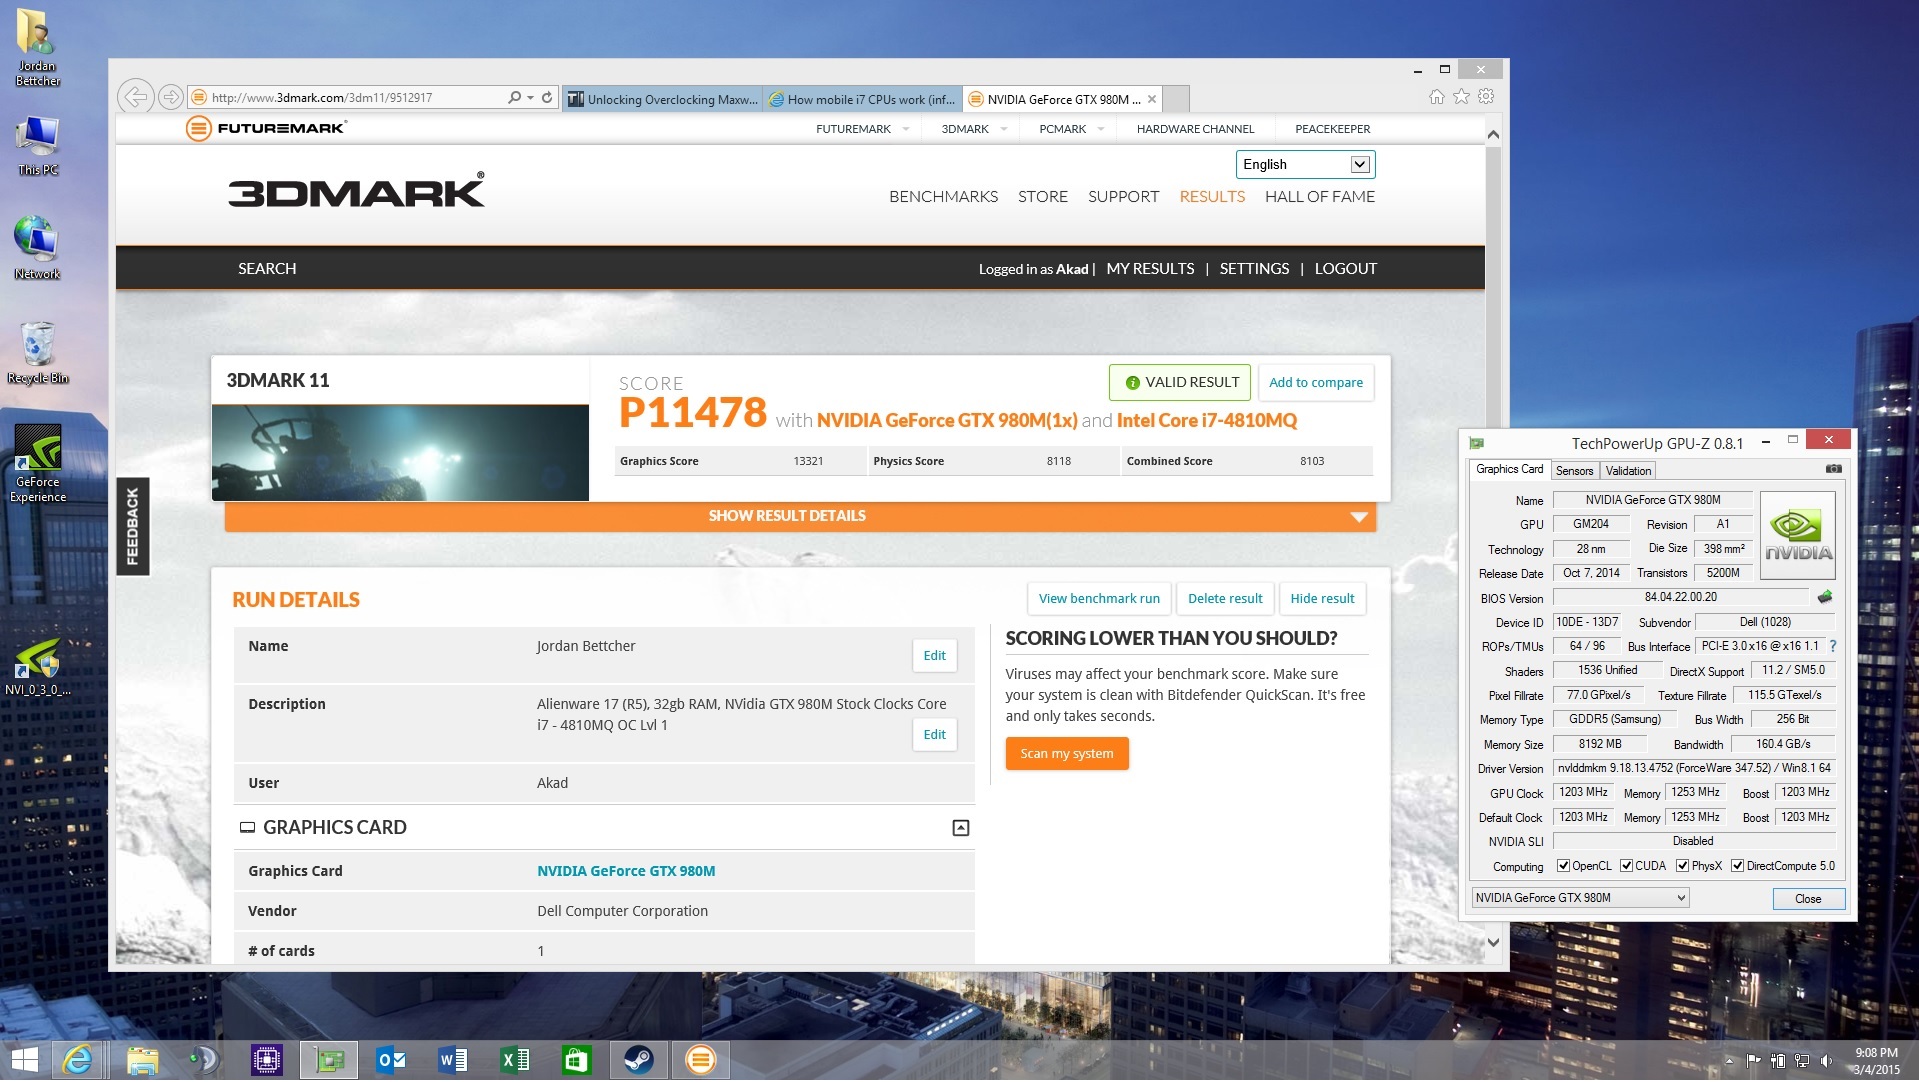Open the browser tools gear icon
Viewport: 1919px width, 1082px height.
1486,96
